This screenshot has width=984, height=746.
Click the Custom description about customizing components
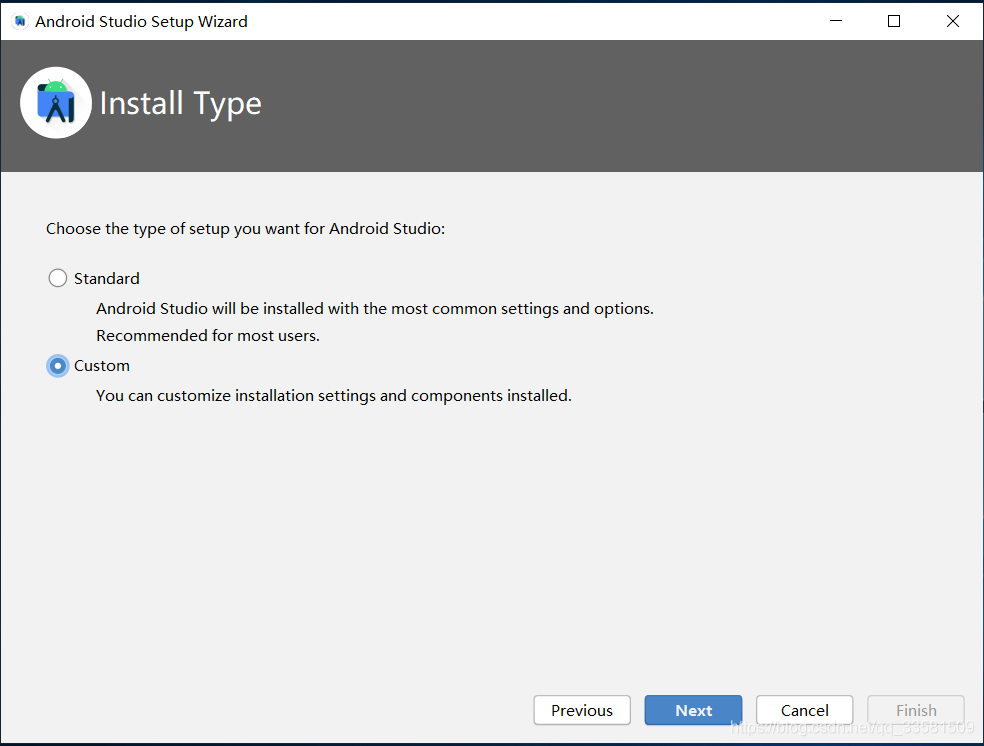335,395
